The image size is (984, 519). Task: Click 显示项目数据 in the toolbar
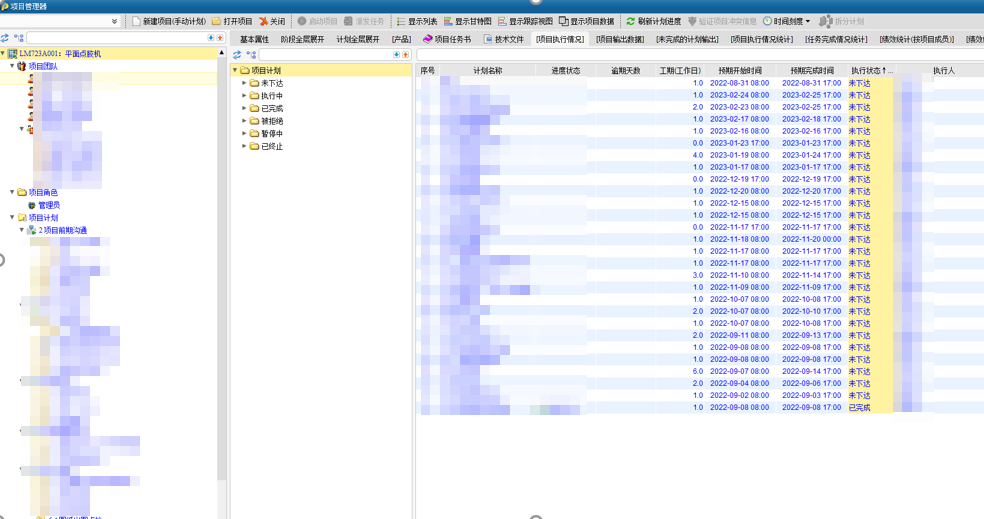(587, 21)
